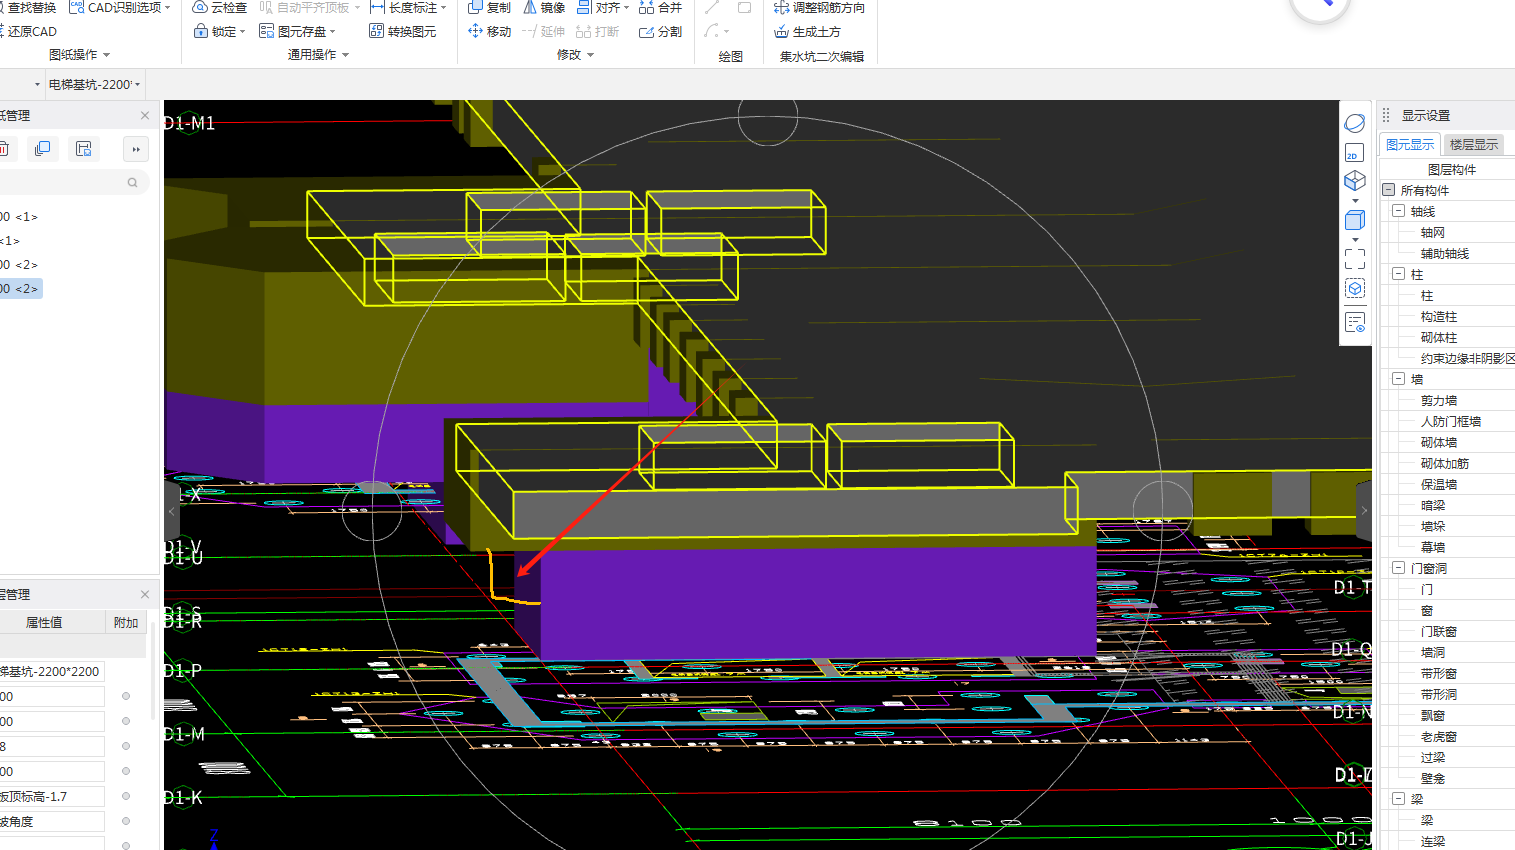The width and height of the screenshot is (1515, 850).
Task: Select 人防门框墙 in layer tree
Action: pyautogui.click(x=1451, y=421)
